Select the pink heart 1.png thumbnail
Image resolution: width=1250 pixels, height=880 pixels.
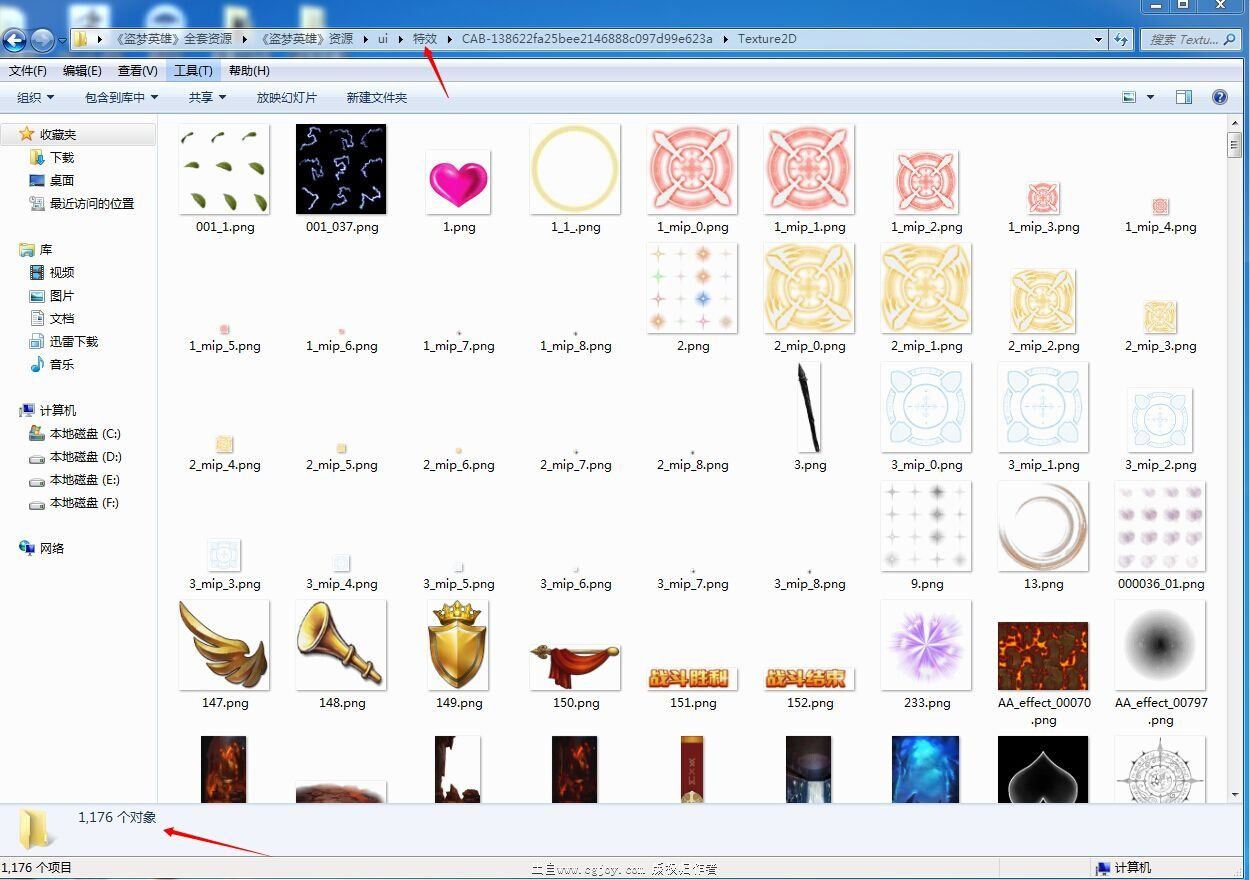click(x=459, y=182)
